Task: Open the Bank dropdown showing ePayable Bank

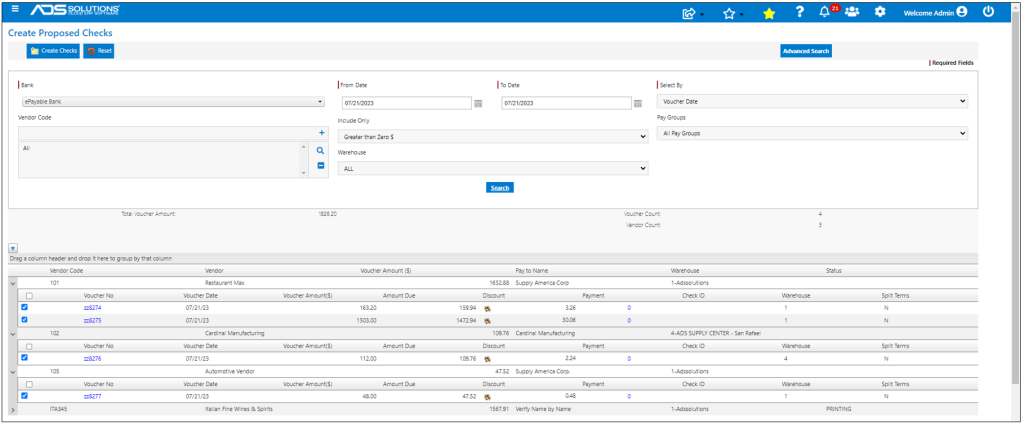Action: 172,101
